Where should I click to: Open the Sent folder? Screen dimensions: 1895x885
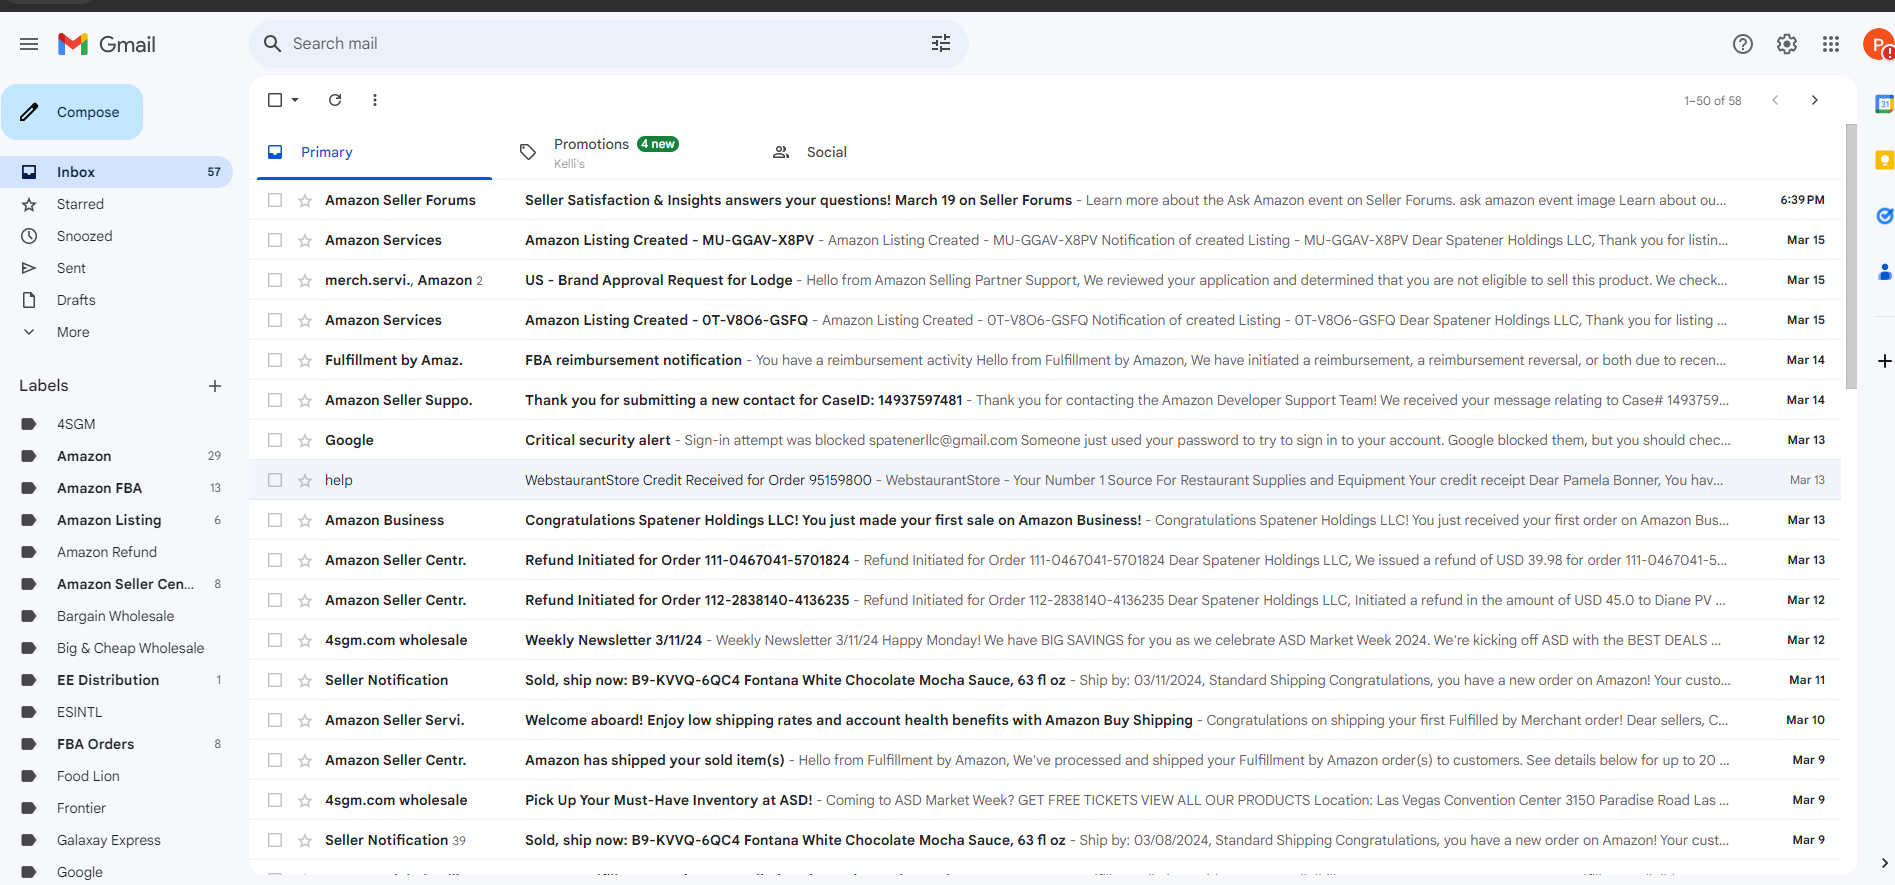click(x=116, y=268)
